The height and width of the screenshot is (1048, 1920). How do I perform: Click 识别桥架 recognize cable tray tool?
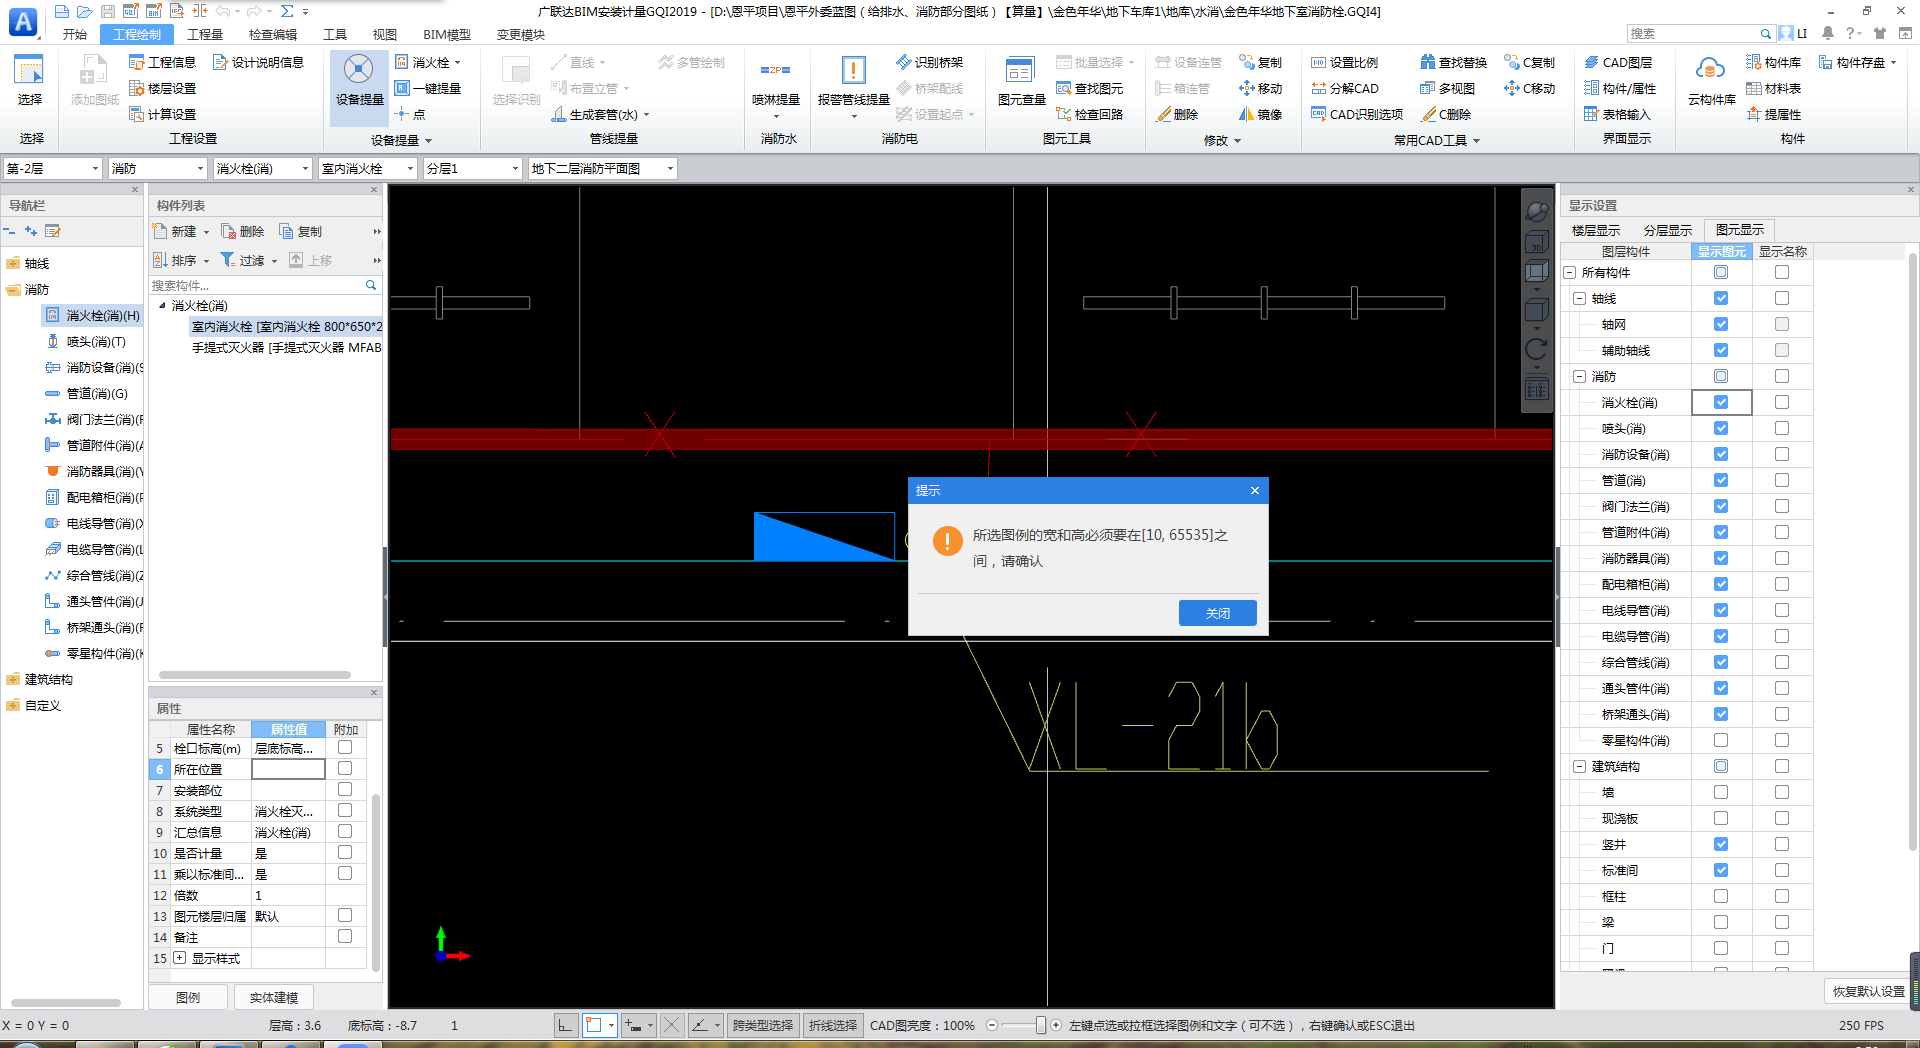point(929,62)
